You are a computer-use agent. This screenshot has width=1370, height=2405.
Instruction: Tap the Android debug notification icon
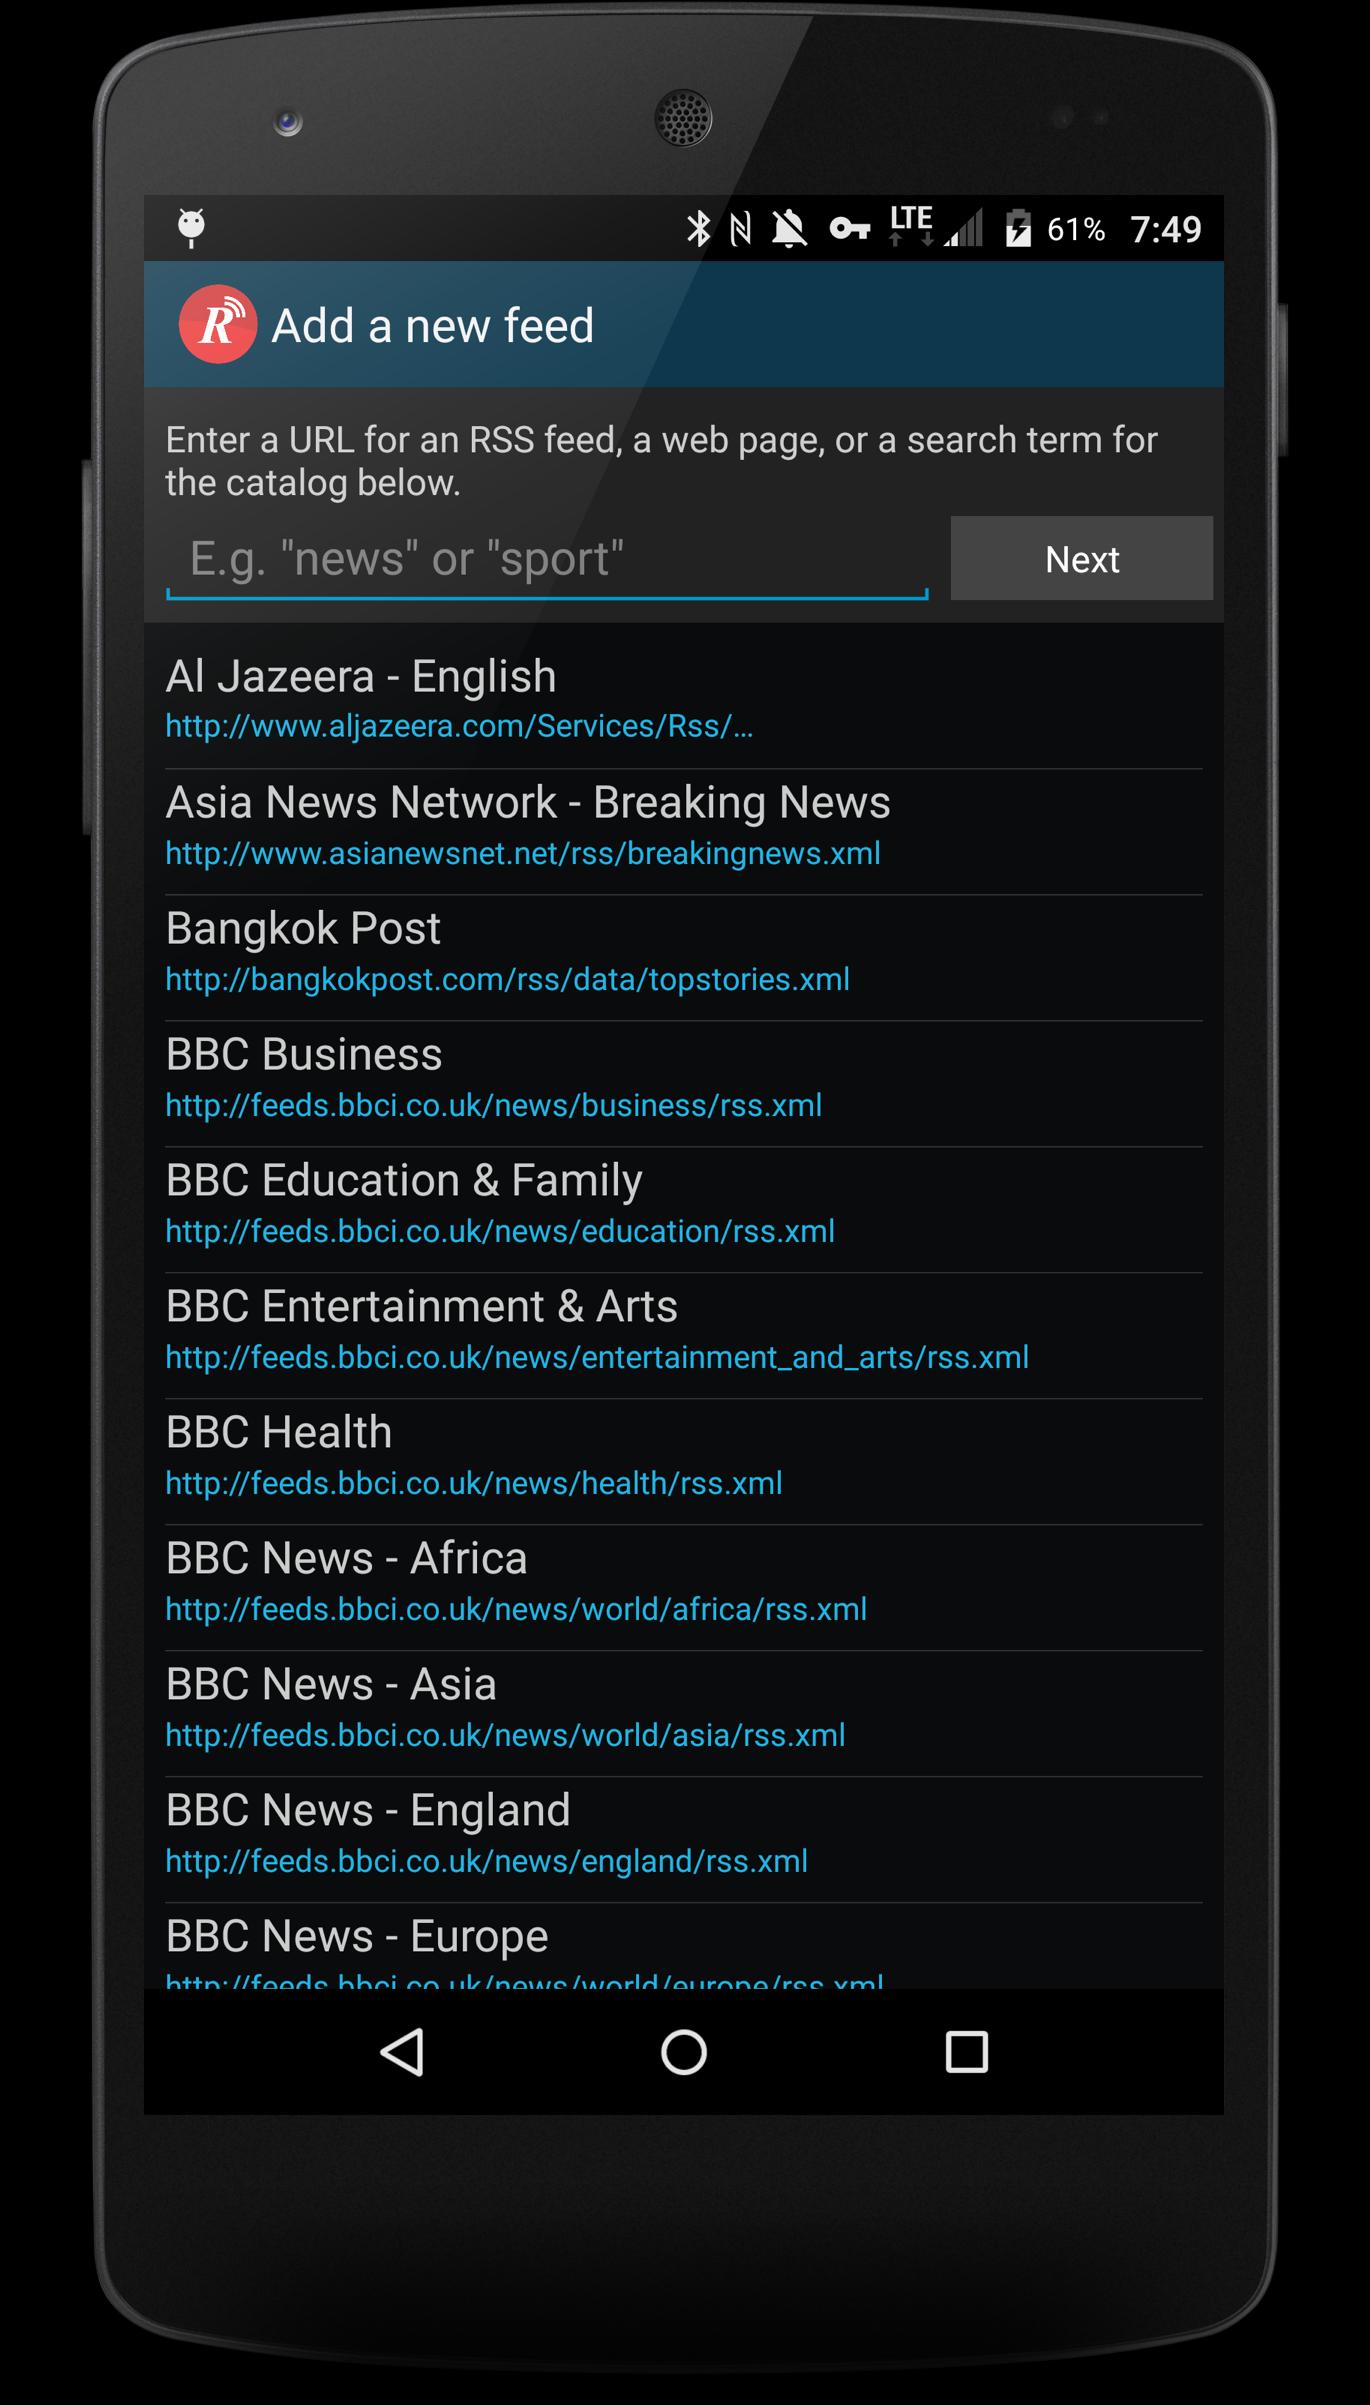(x=191, y=227)
